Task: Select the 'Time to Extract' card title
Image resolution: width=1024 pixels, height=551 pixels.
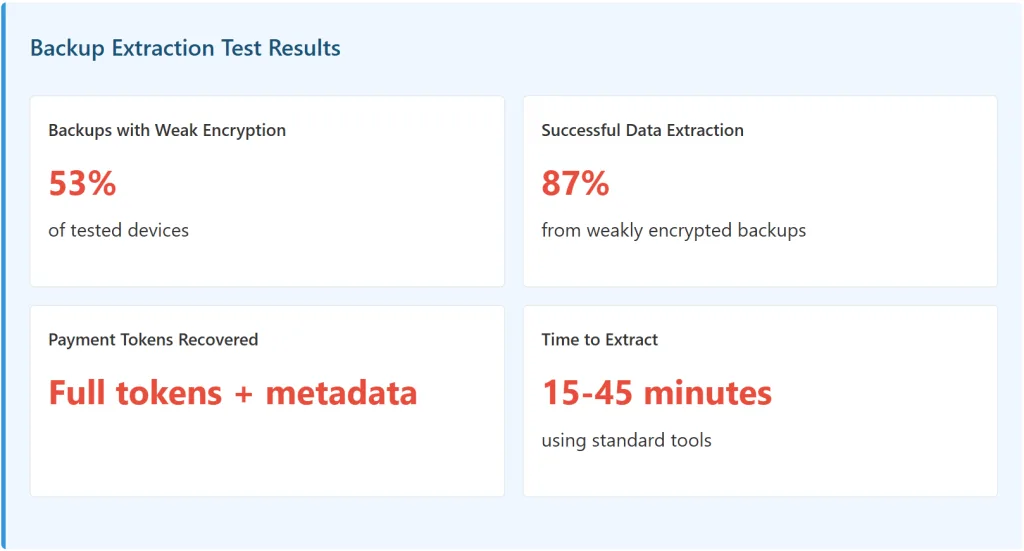Action: pyautogui.click(x=599, y=340)
